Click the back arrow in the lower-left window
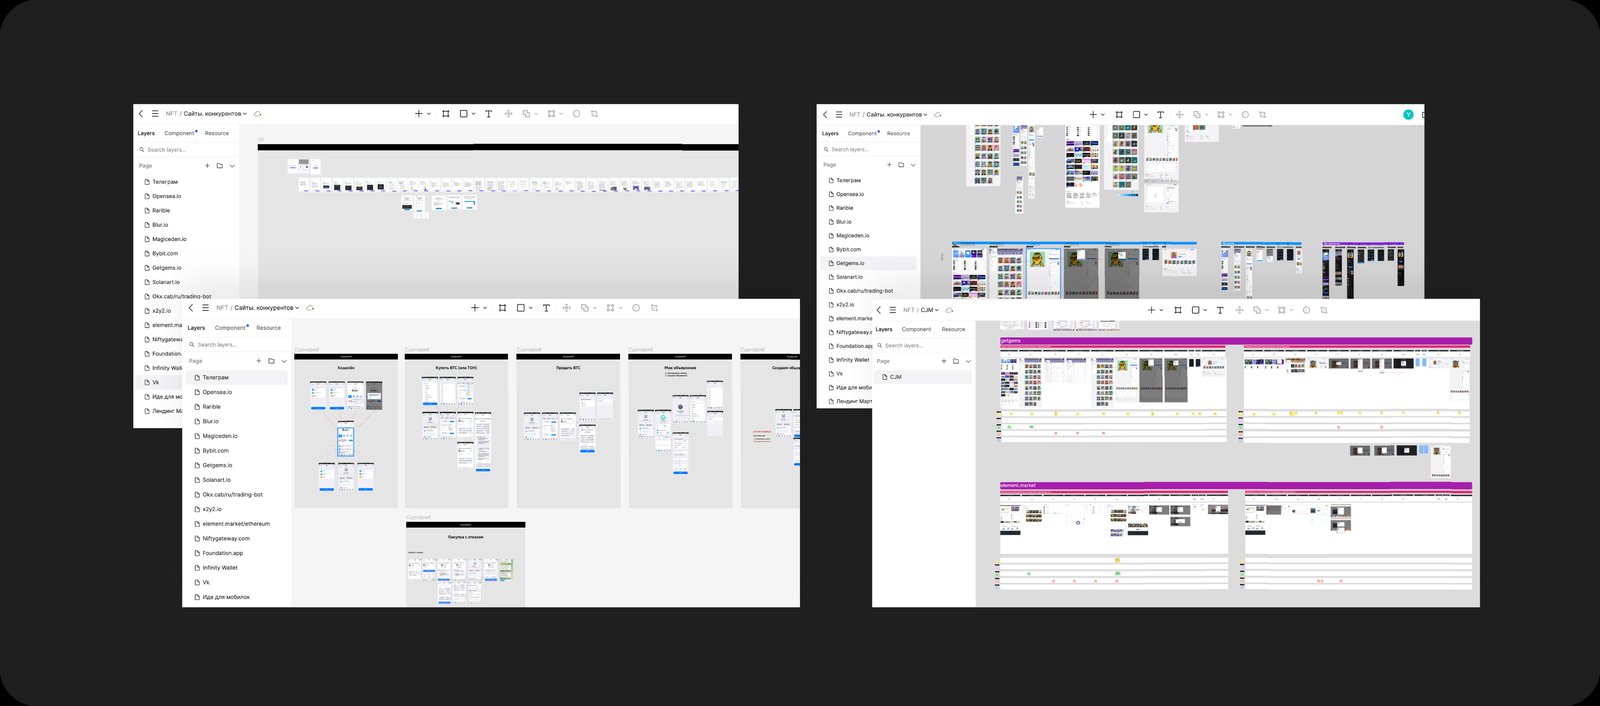This screenshot has width=1600, height=706. coord(191,308)
